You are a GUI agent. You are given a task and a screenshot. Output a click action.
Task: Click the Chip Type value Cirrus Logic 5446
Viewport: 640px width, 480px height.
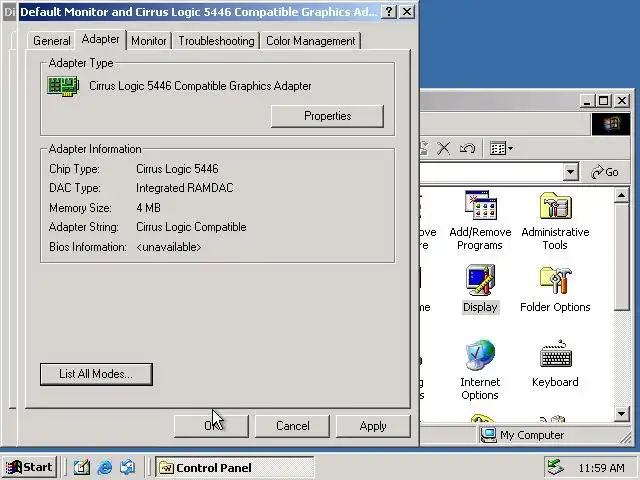(177, 169)
